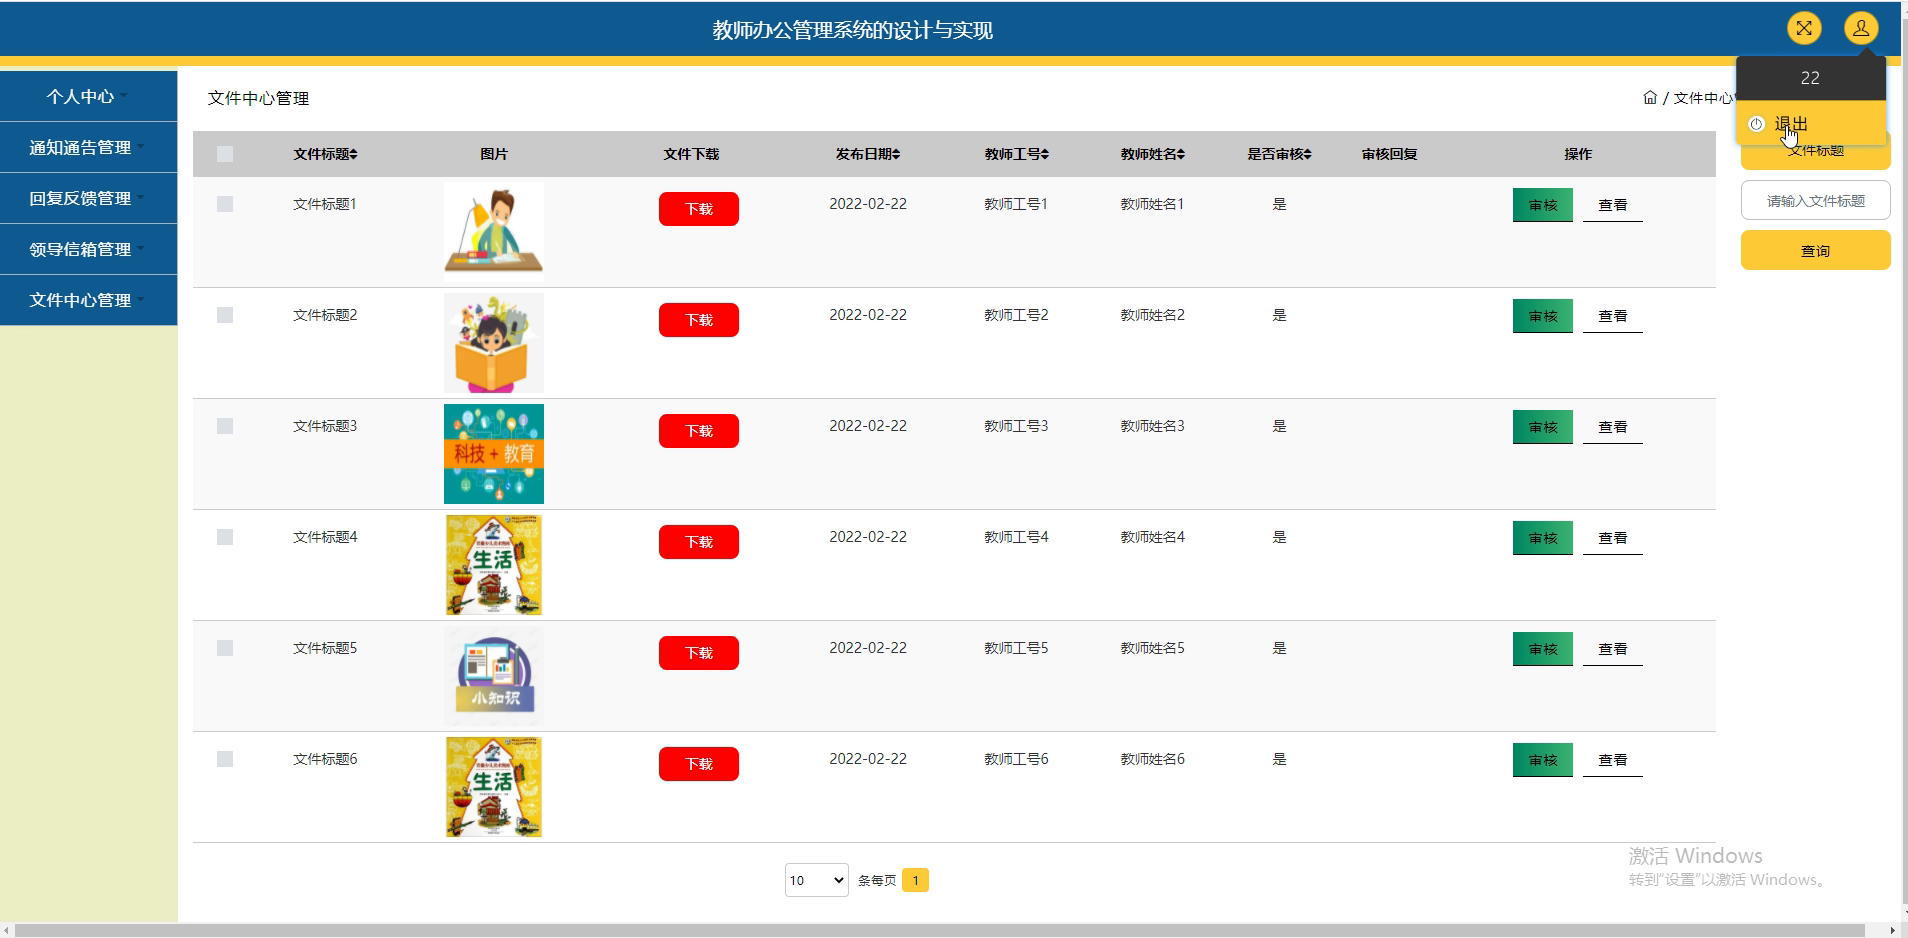Focus the 请输入文件标题 search input field
Viewport: 1908px width, 938px height.
[1816, 200]
